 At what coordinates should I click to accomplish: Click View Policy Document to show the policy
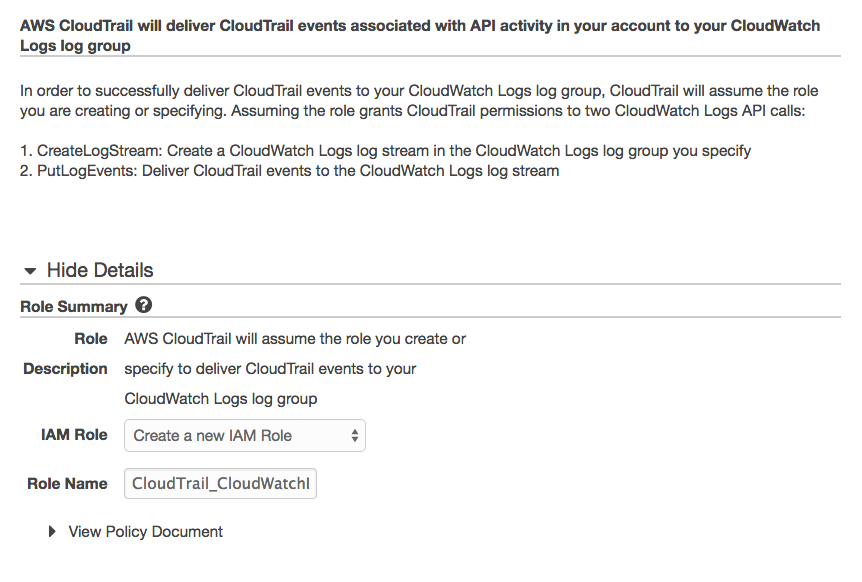(x=145, y=531)
